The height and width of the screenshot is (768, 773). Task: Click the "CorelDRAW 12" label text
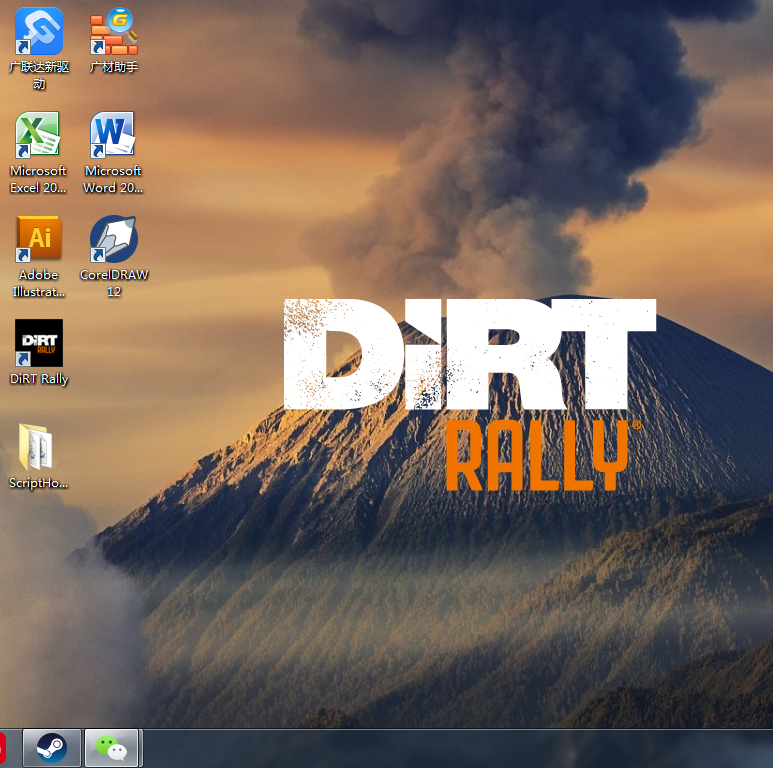click(114, 283)
